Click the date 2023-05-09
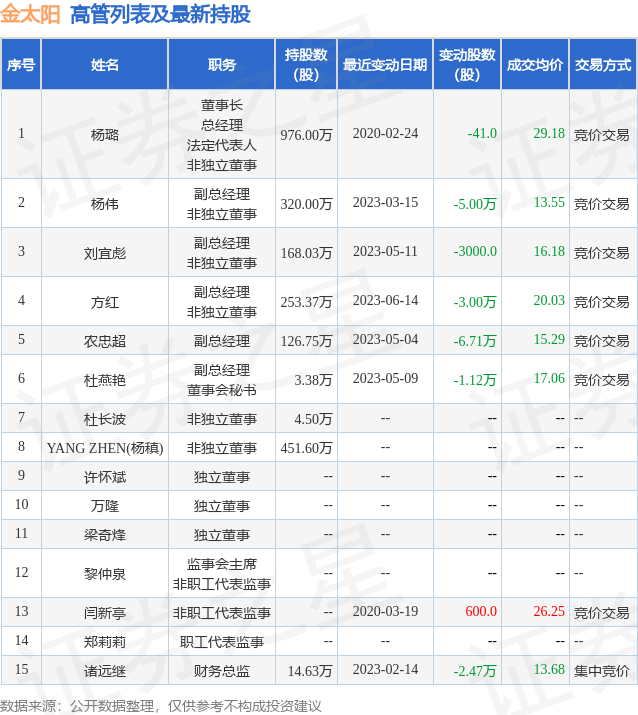Viewport: 638px width, 715px height. tap(385, 378)
